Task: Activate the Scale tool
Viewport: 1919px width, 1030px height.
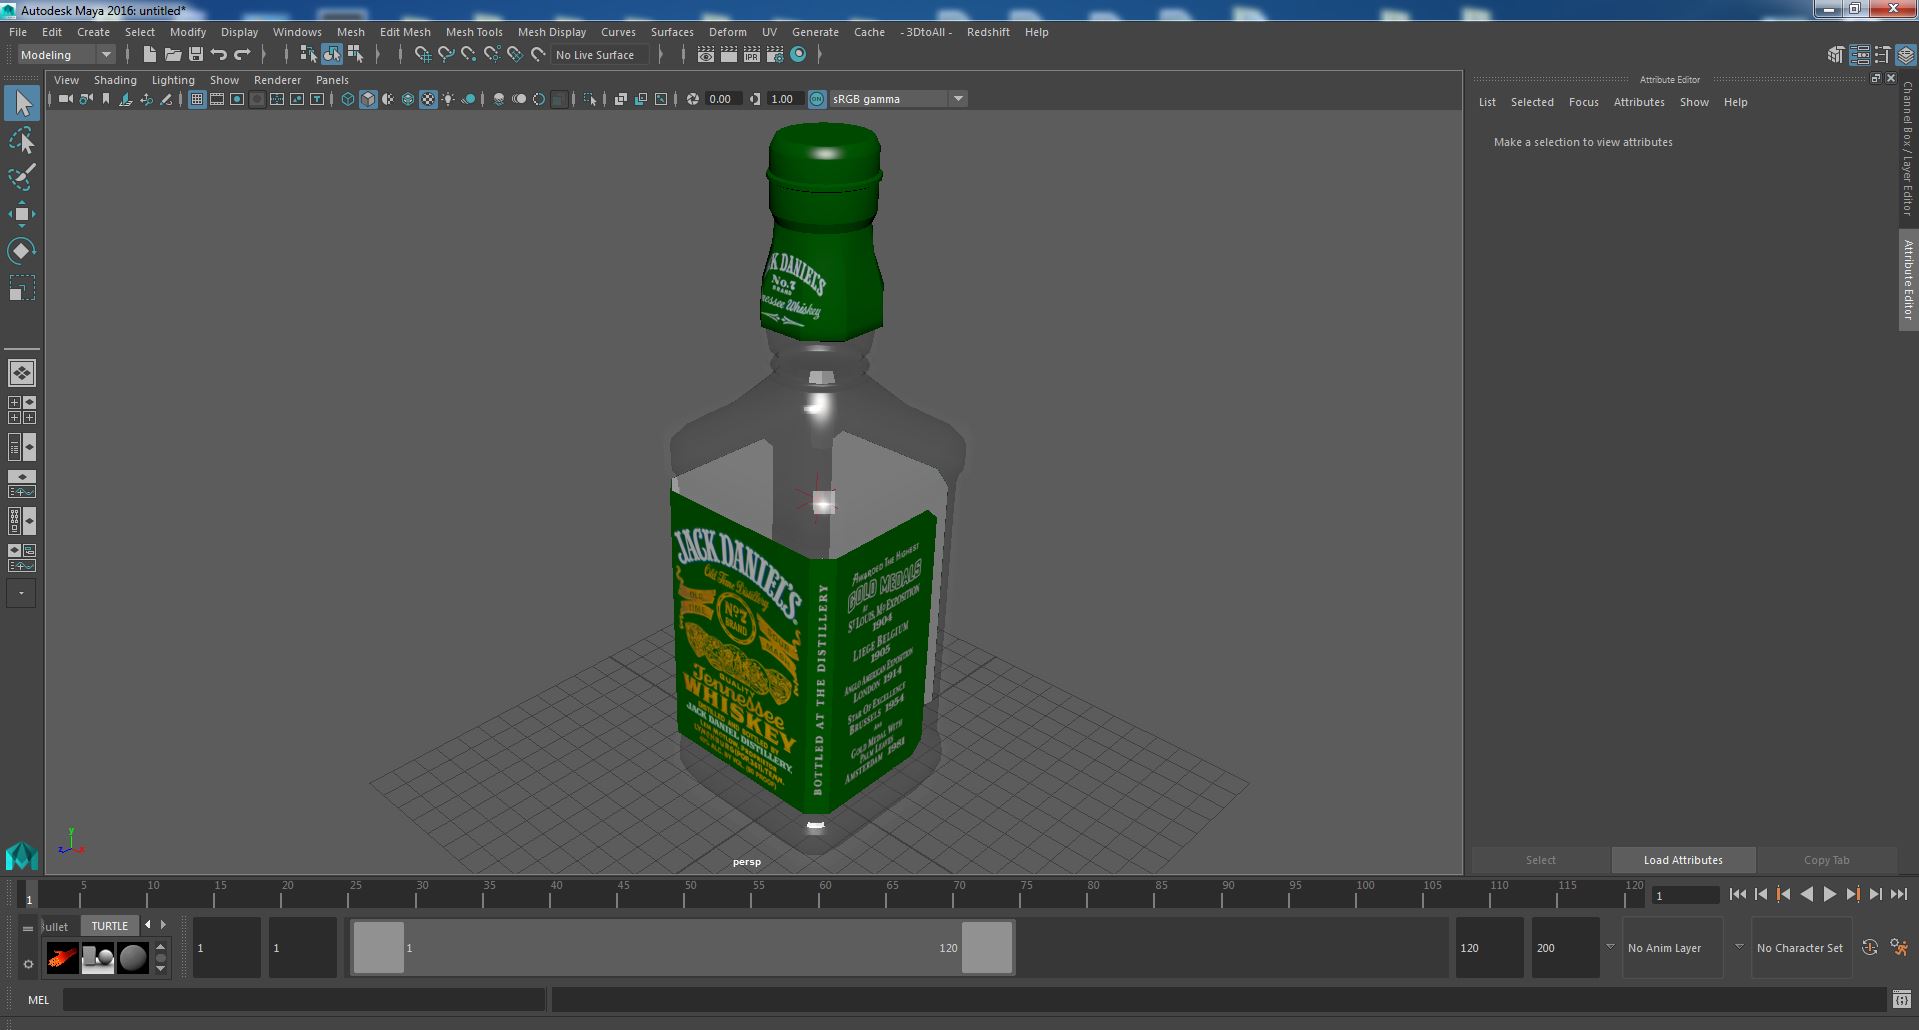Action: (22, 288)
